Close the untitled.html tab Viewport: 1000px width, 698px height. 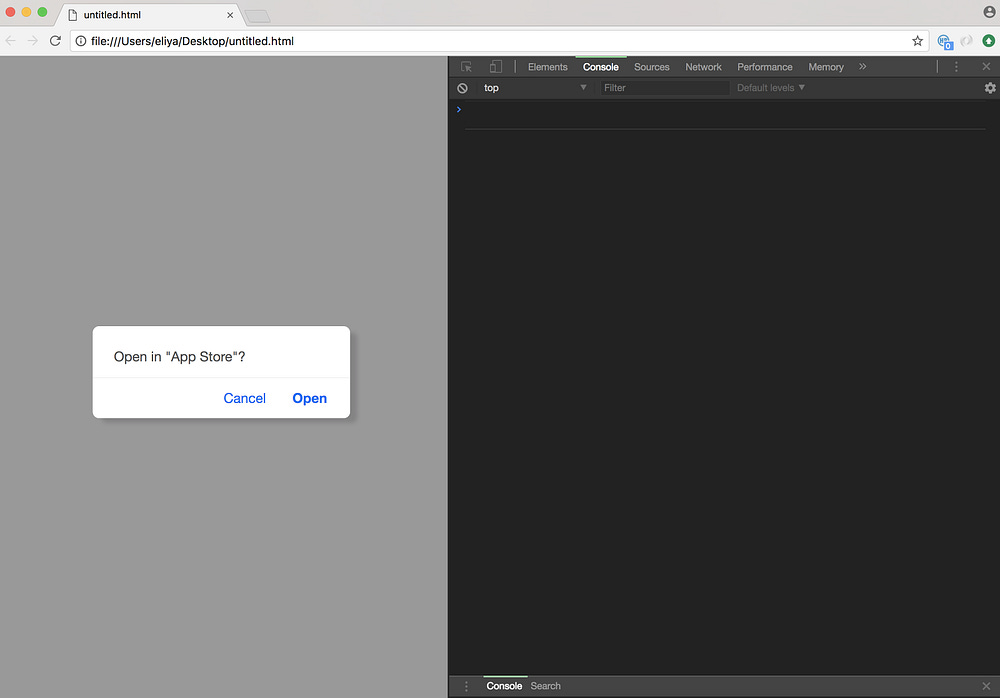tap(230, 15)
